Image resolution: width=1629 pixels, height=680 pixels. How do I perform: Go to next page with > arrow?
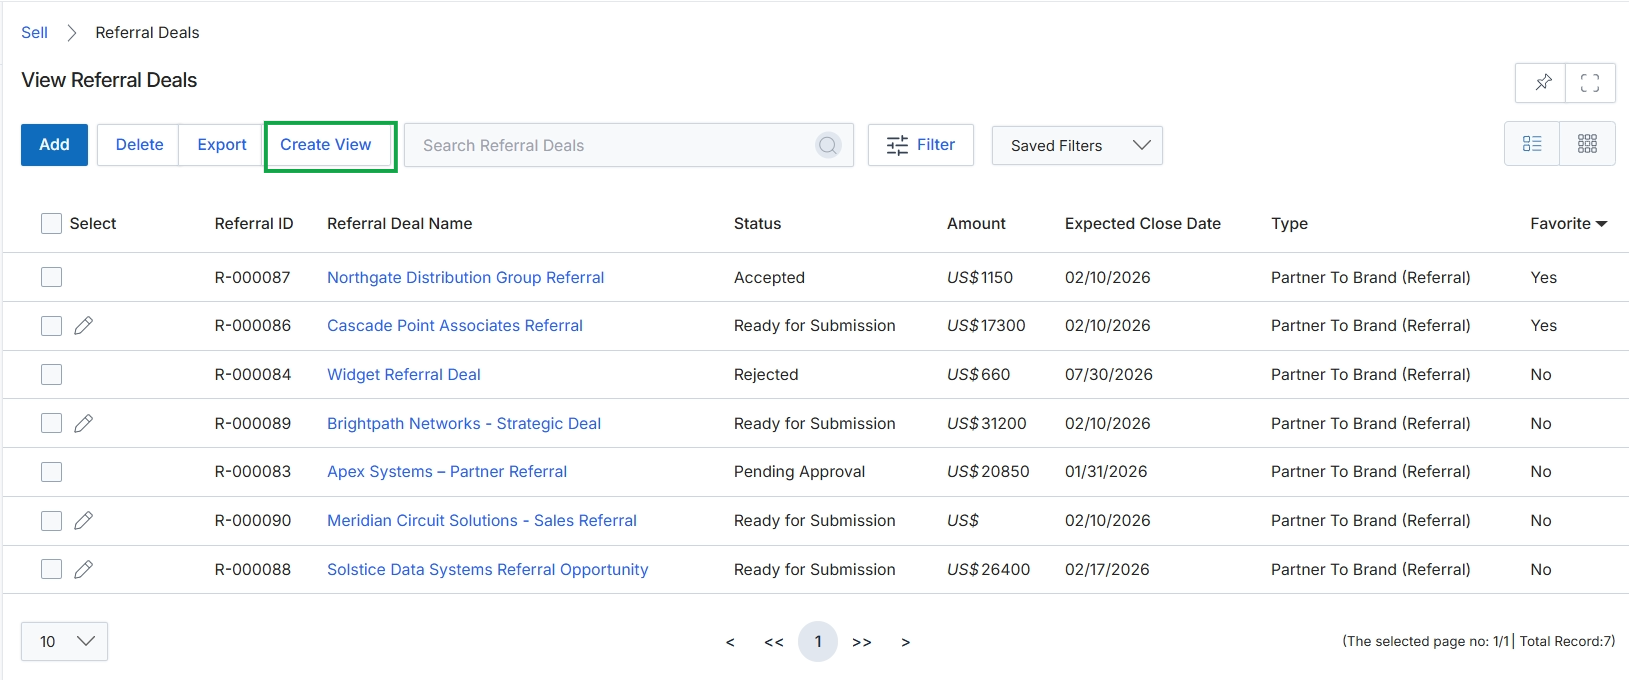coord(906,642)
